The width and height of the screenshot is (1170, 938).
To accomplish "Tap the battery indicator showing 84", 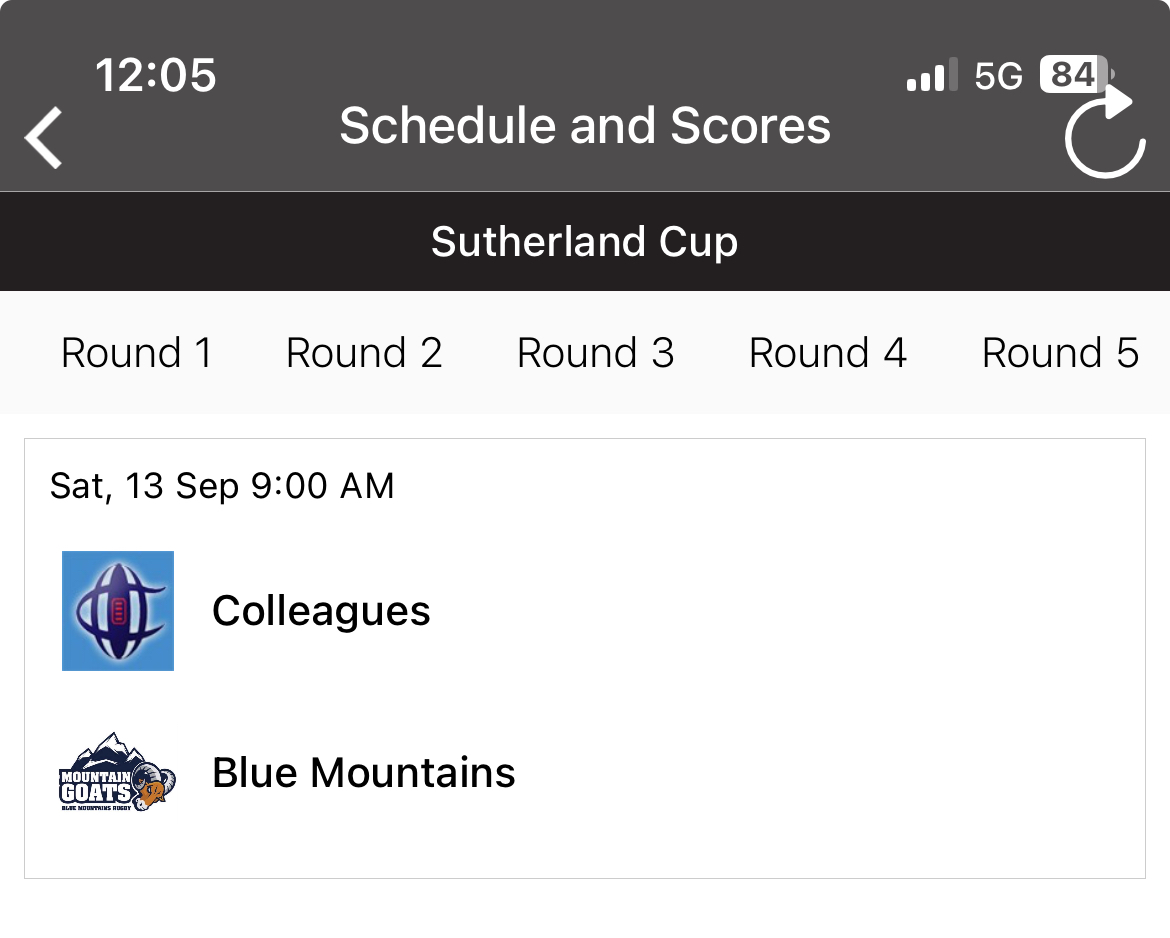I will (x=1077, y=75).
